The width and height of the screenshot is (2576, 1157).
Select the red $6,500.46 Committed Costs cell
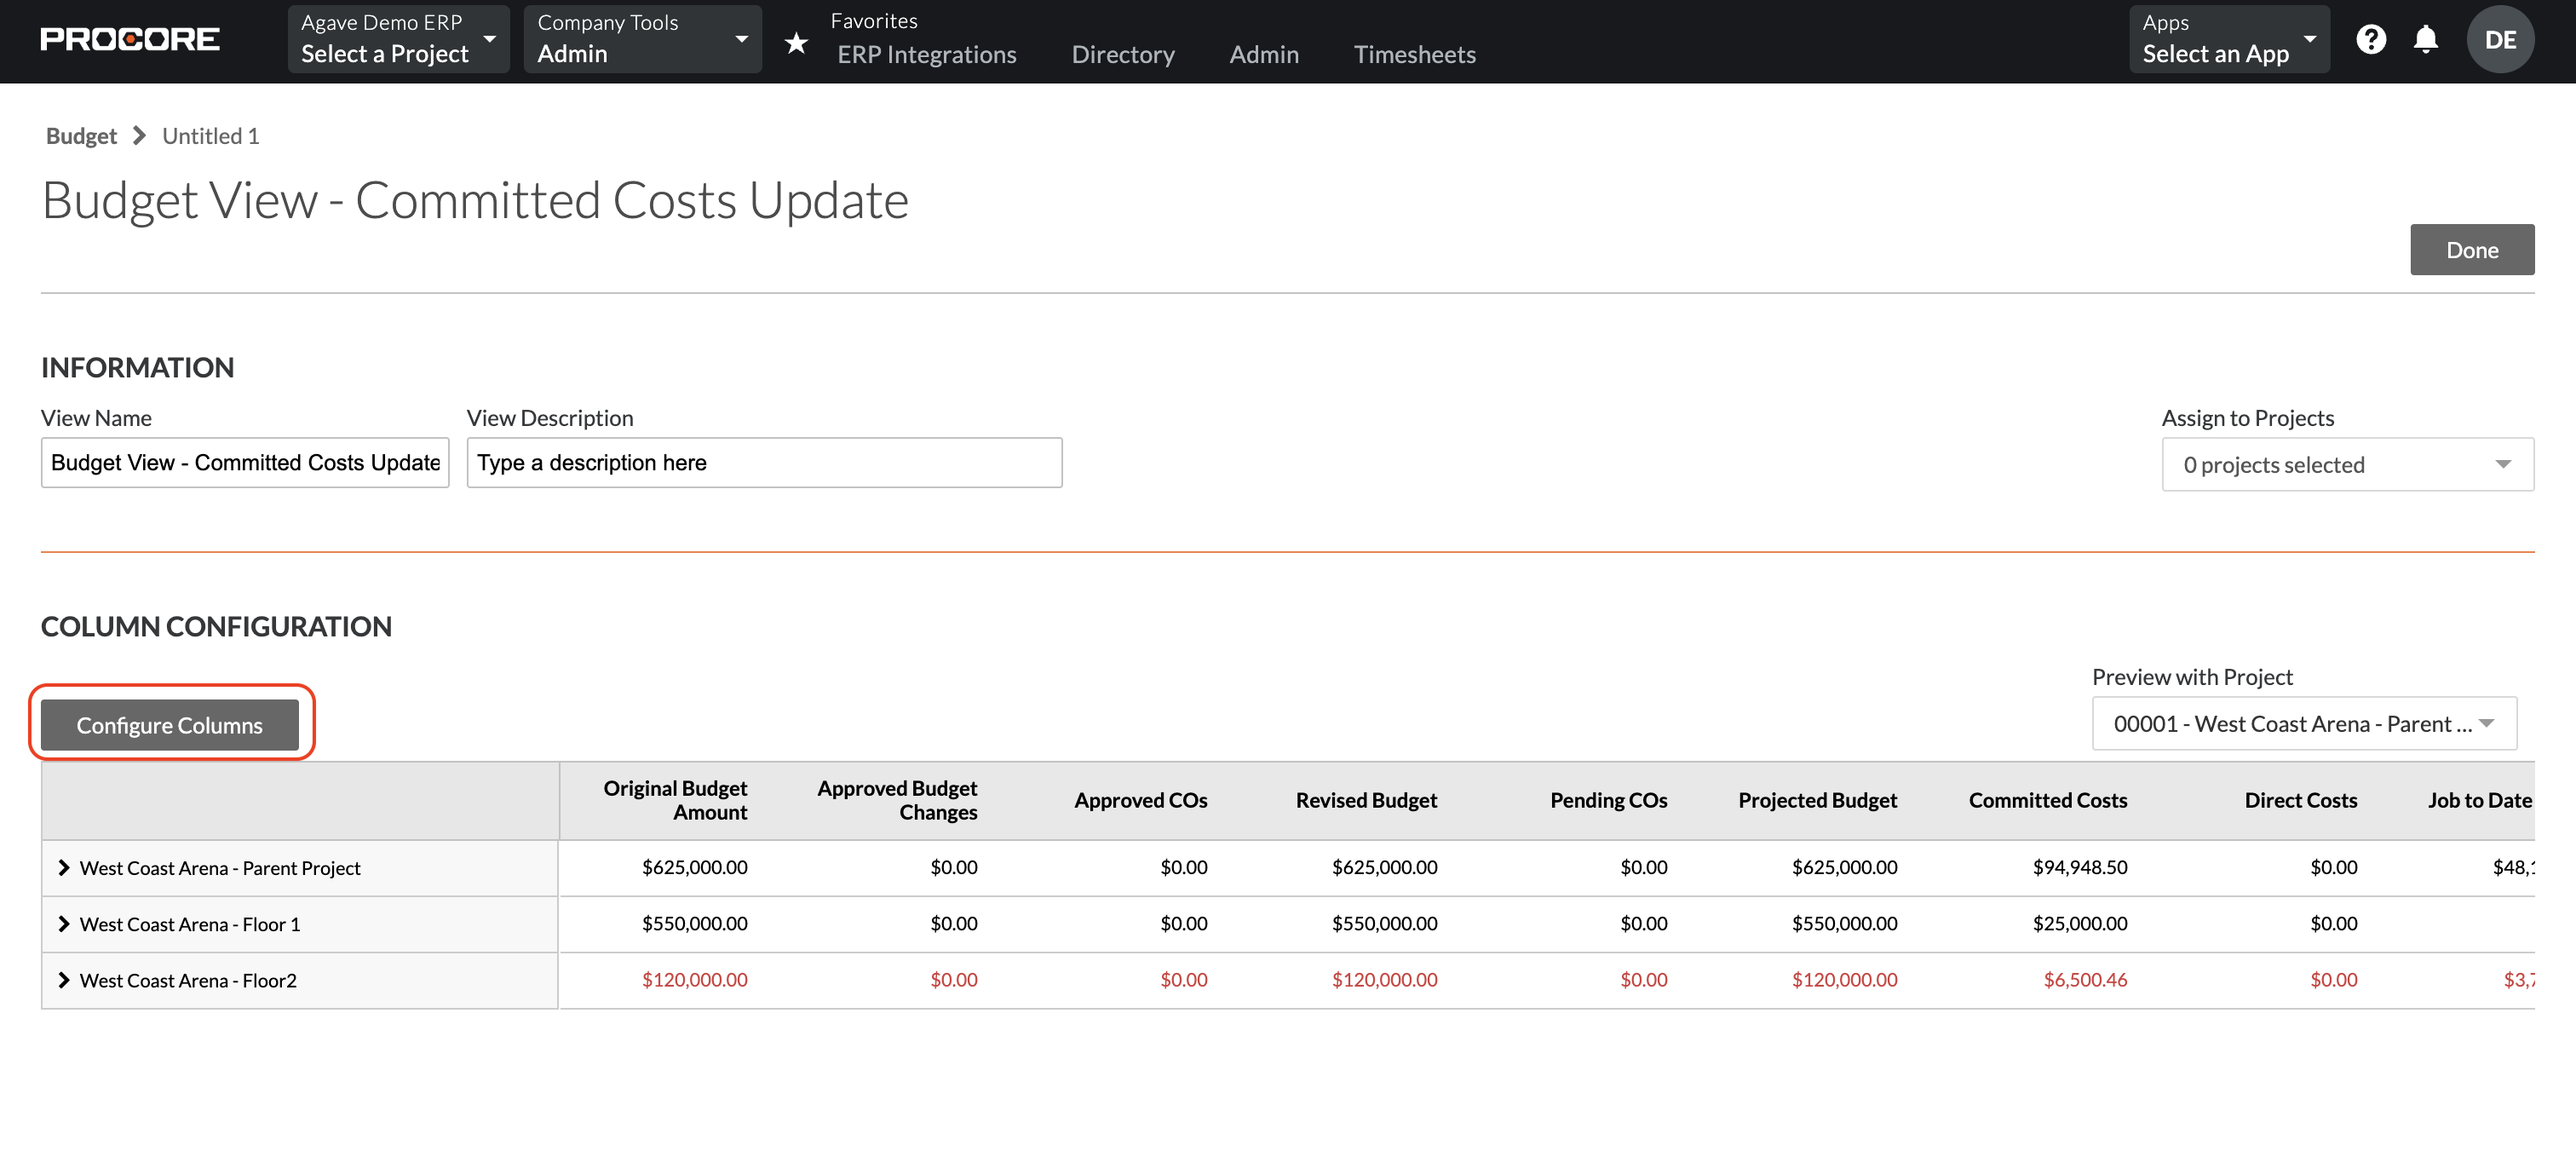tap(2085, 979)
